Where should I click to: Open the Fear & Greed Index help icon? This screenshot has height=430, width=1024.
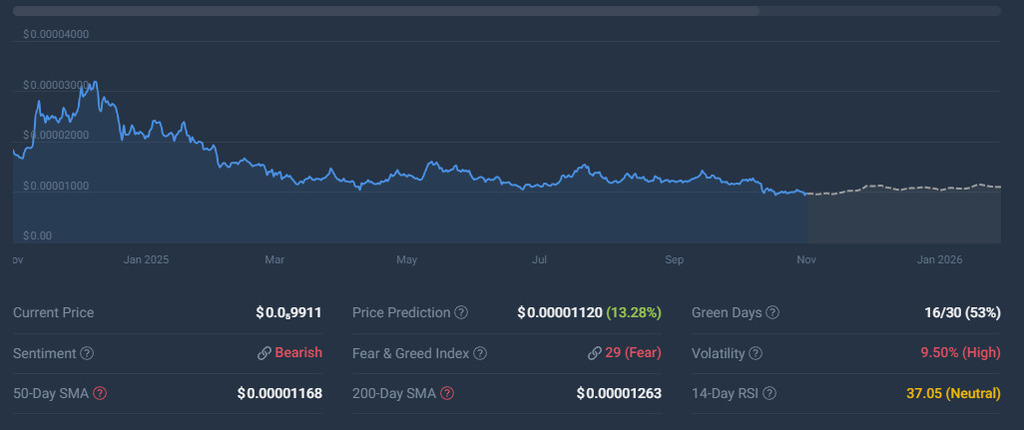click(x=480, y=353)
